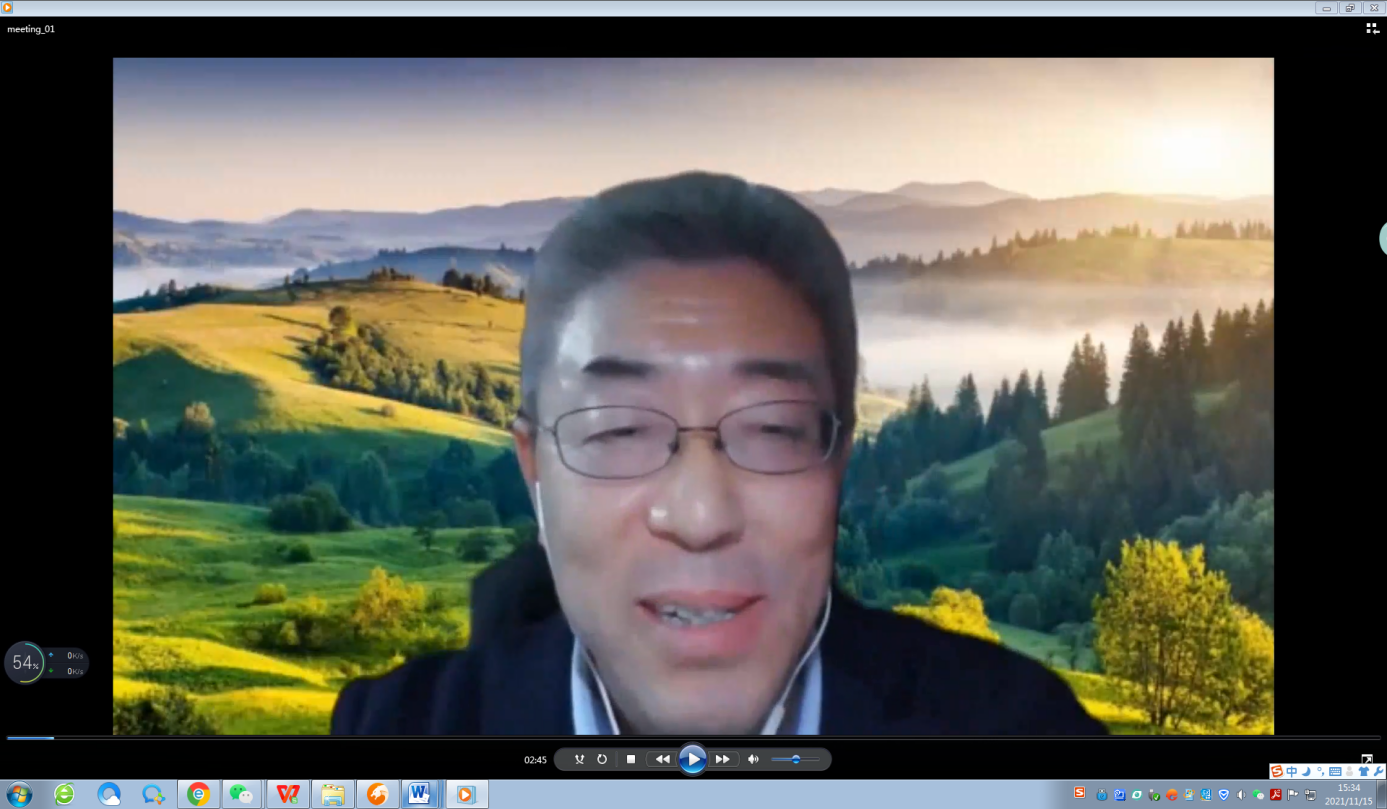Click the rewind previous button
The width and height of the screenshot is (1387, 809).
[x=662, y=760]
